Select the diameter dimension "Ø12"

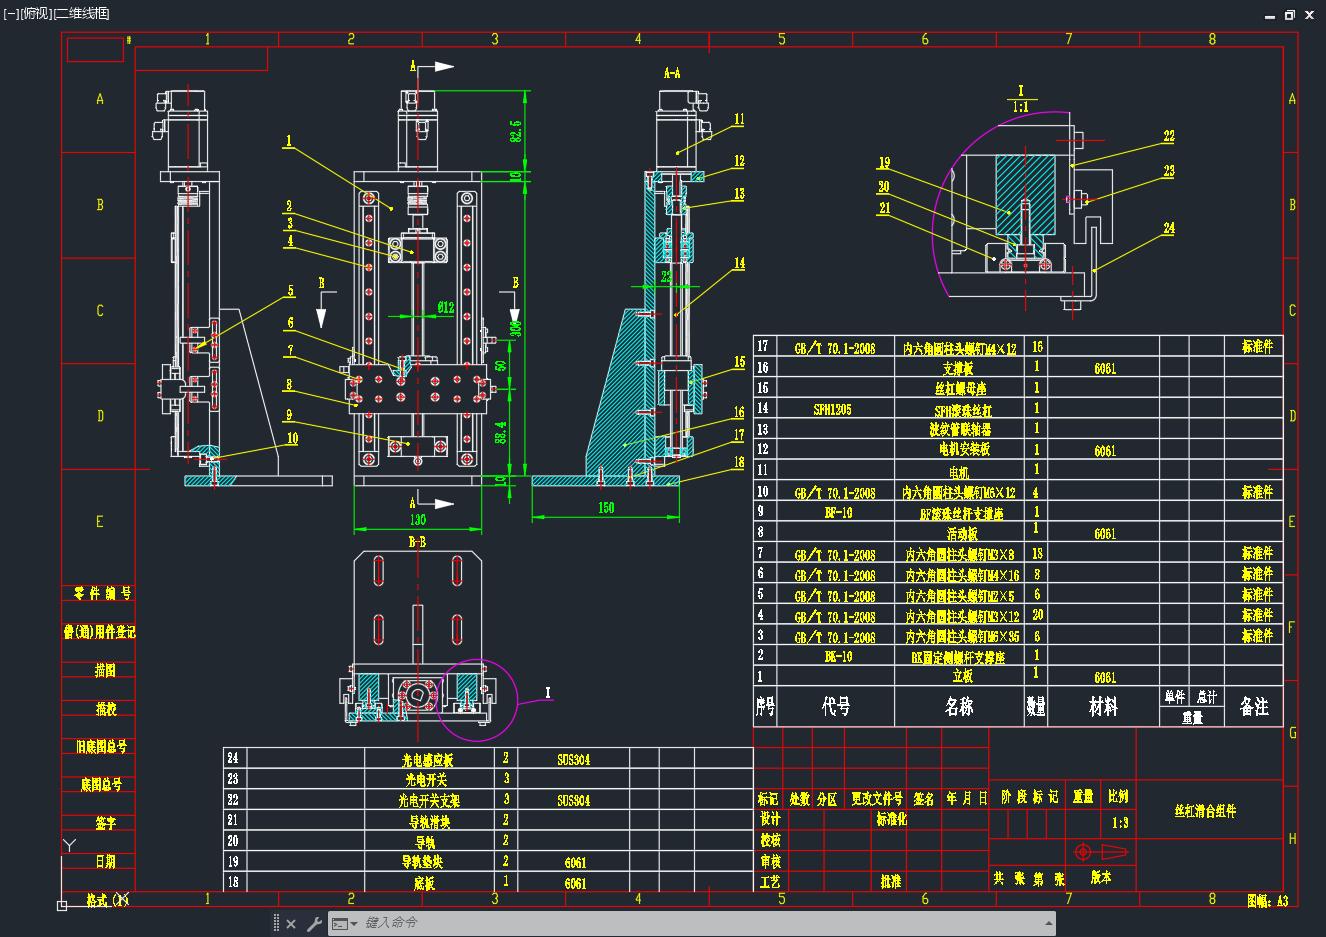tap(446, 308)
